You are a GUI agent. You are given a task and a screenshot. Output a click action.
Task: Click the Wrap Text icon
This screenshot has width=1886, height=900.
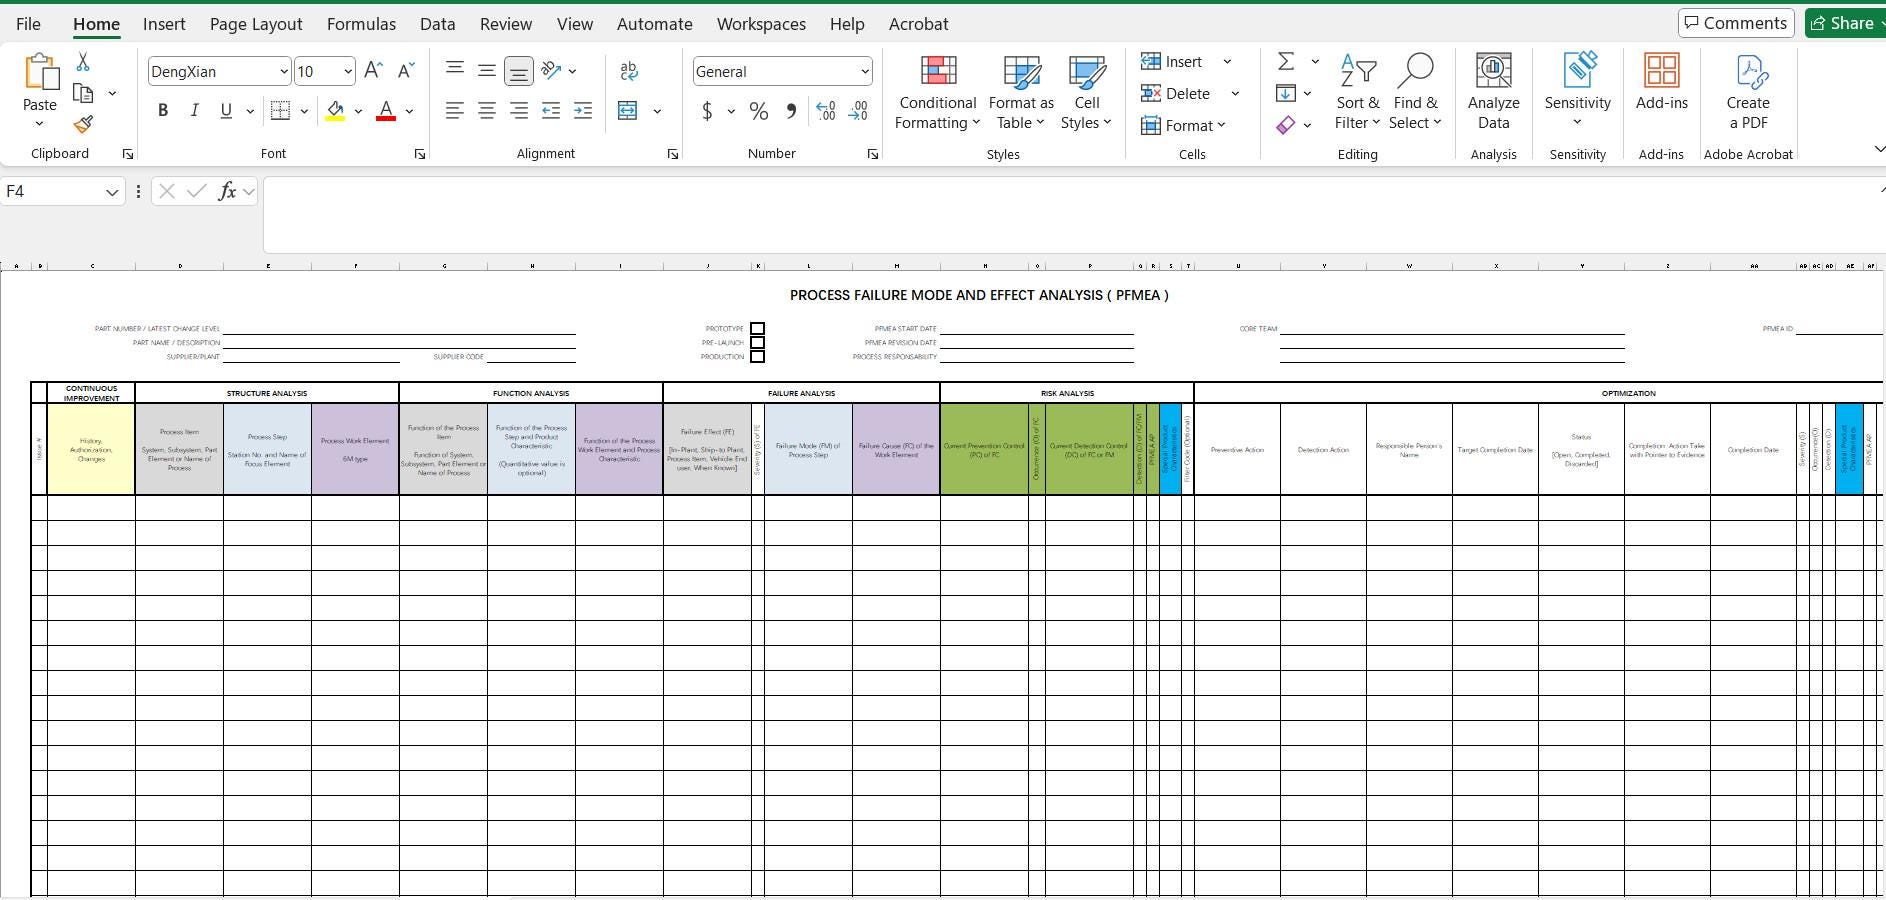coord(628,70)
